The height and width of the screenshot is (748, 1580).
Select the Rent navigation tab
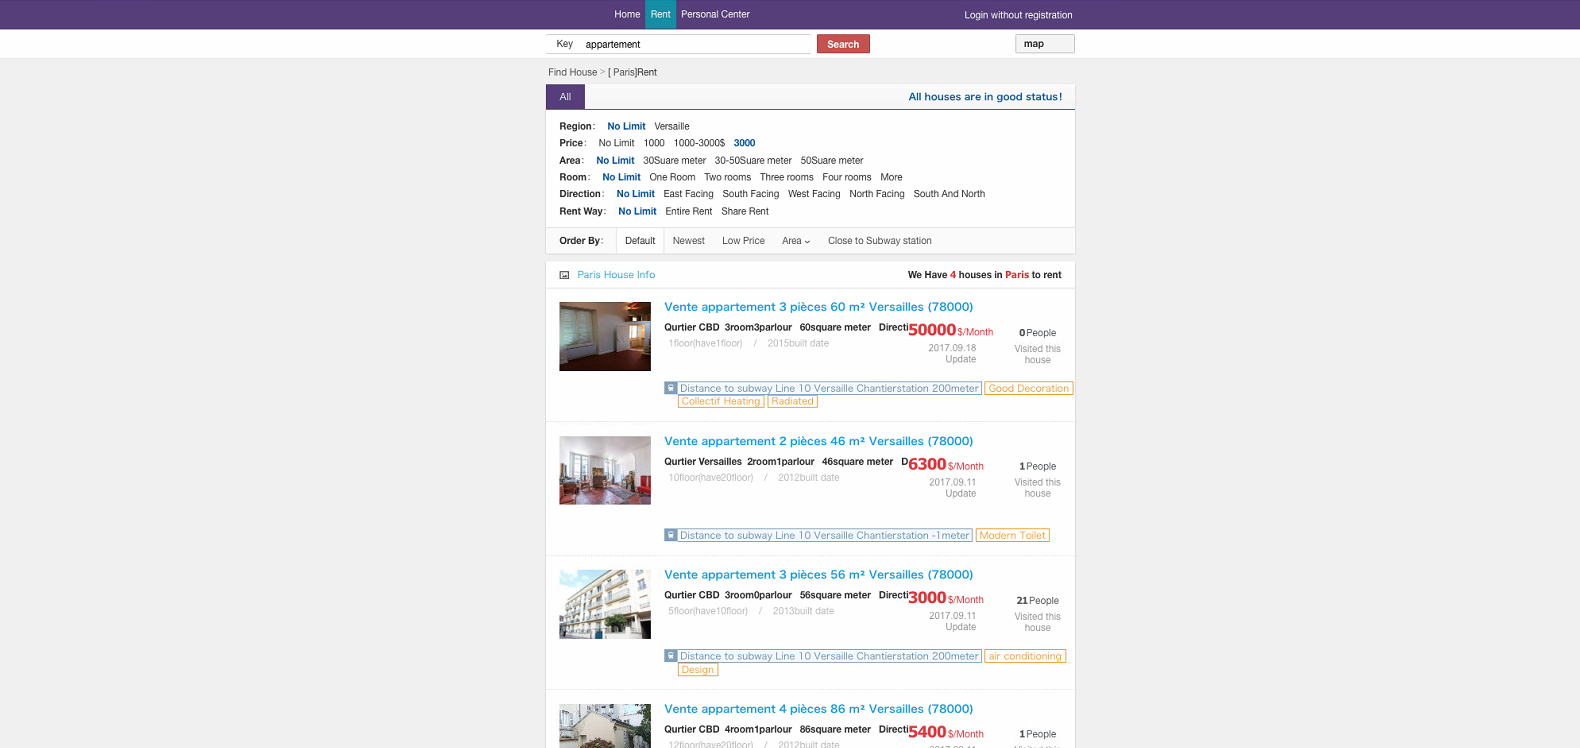(660, 14)
